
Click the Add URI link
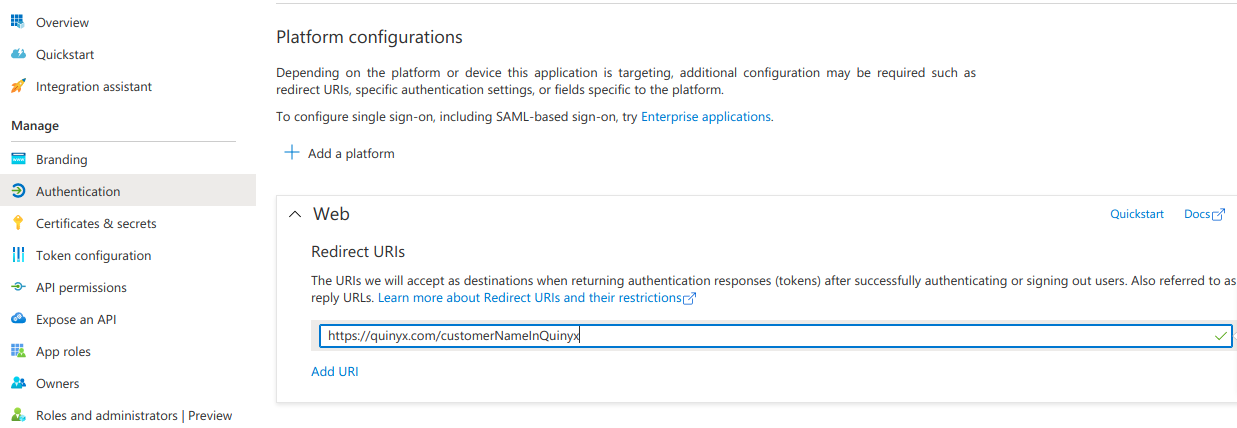(x=334, y=371)
